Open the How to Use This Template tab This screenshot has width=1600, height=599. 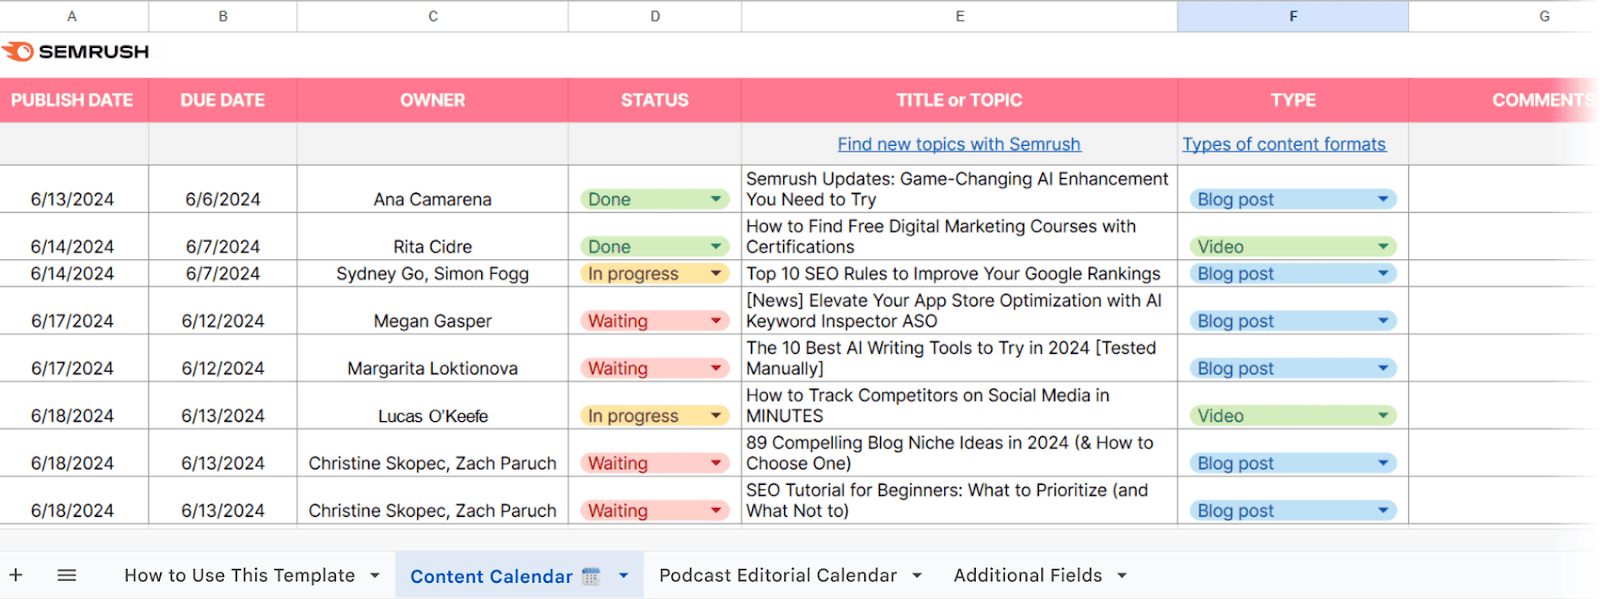point(239,576)
